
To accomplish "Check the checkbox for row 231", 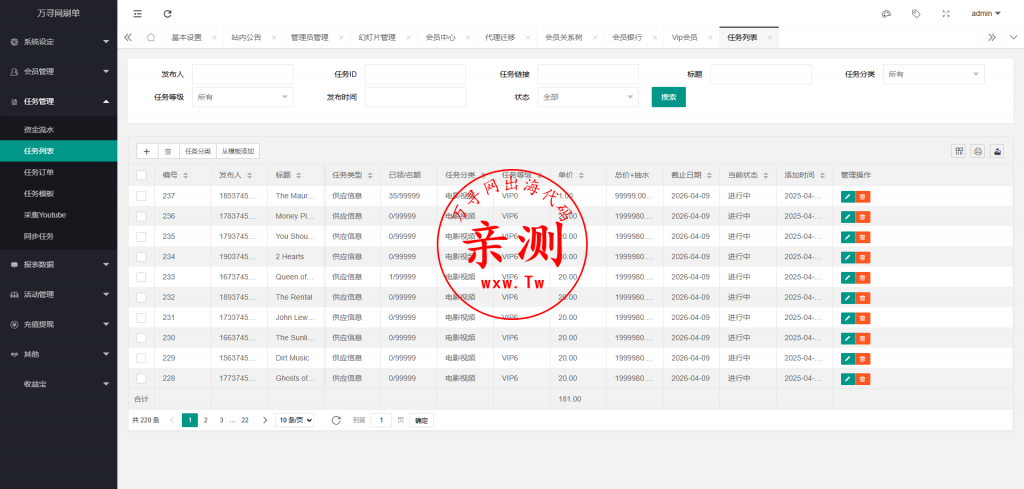I will [141, 318].
